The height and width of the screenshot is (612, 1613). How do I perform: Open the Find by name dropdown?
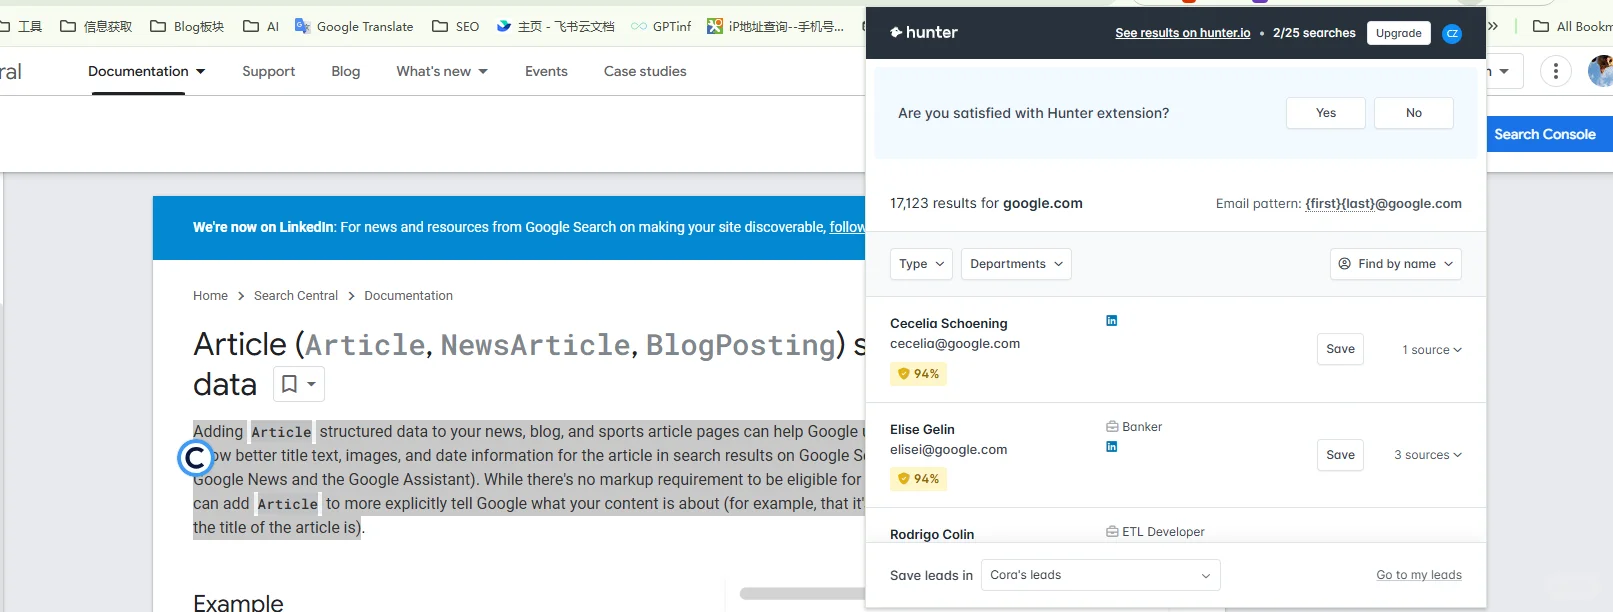coord(1395,264)
